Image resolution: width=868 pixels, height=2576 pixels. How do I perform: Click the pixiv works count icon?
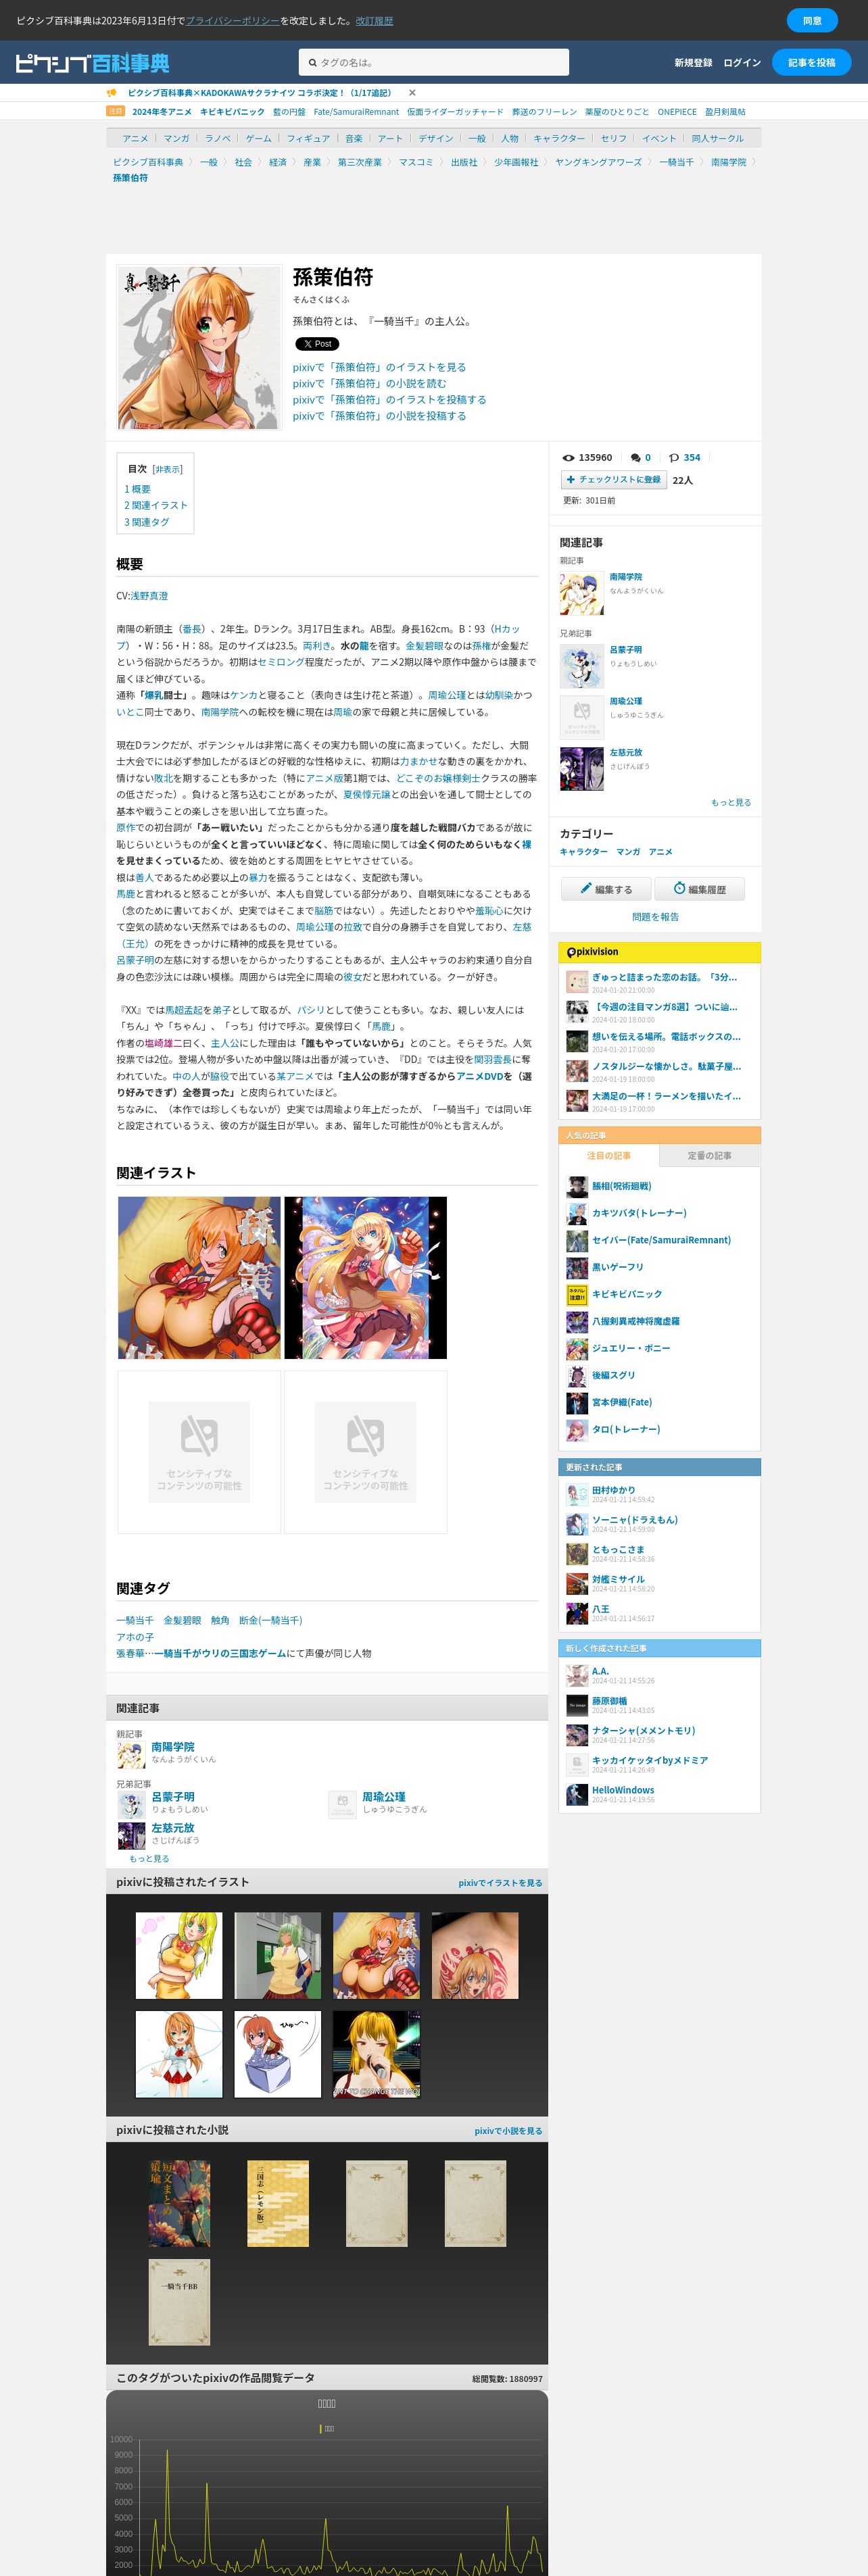tap(674, 458)
